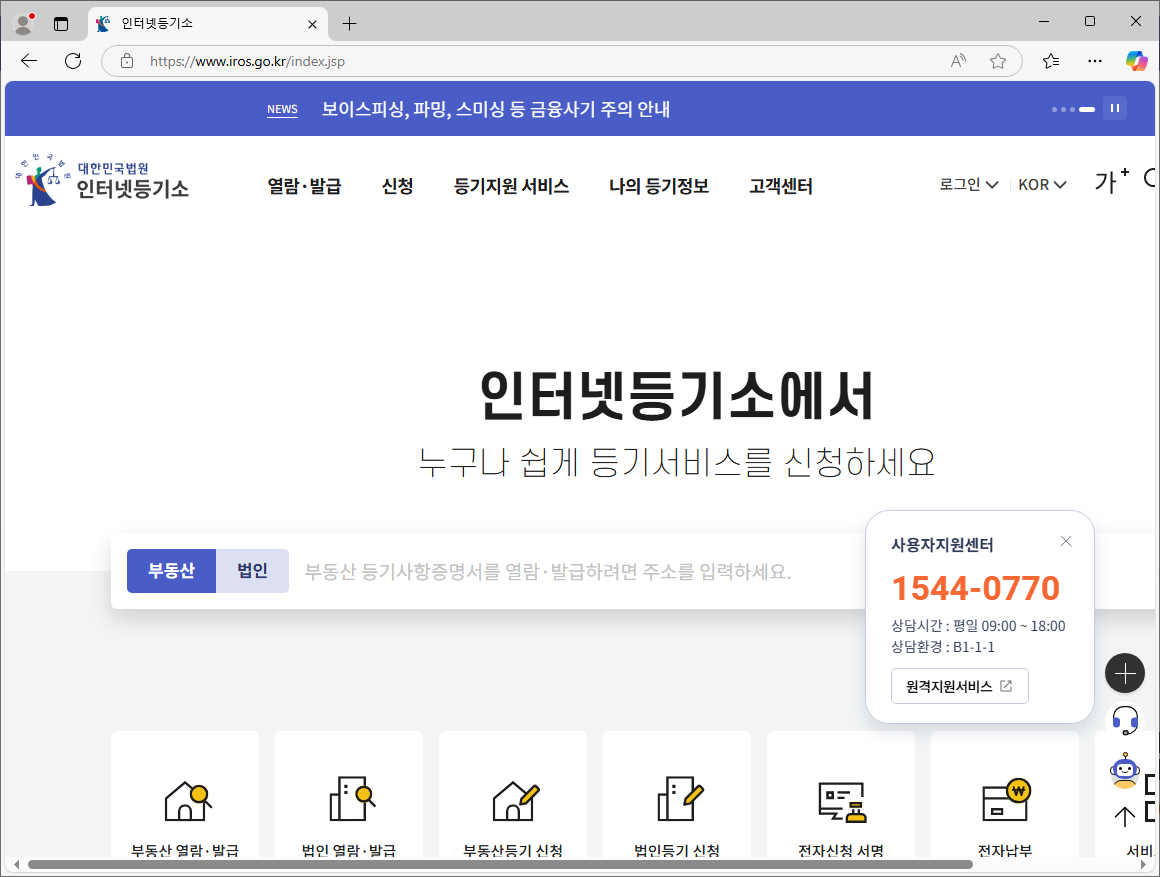Image resolution: width=1160 pixels, height=877 pixels.
Task: Open the 고객센터 menu
Action: point(779,186)
